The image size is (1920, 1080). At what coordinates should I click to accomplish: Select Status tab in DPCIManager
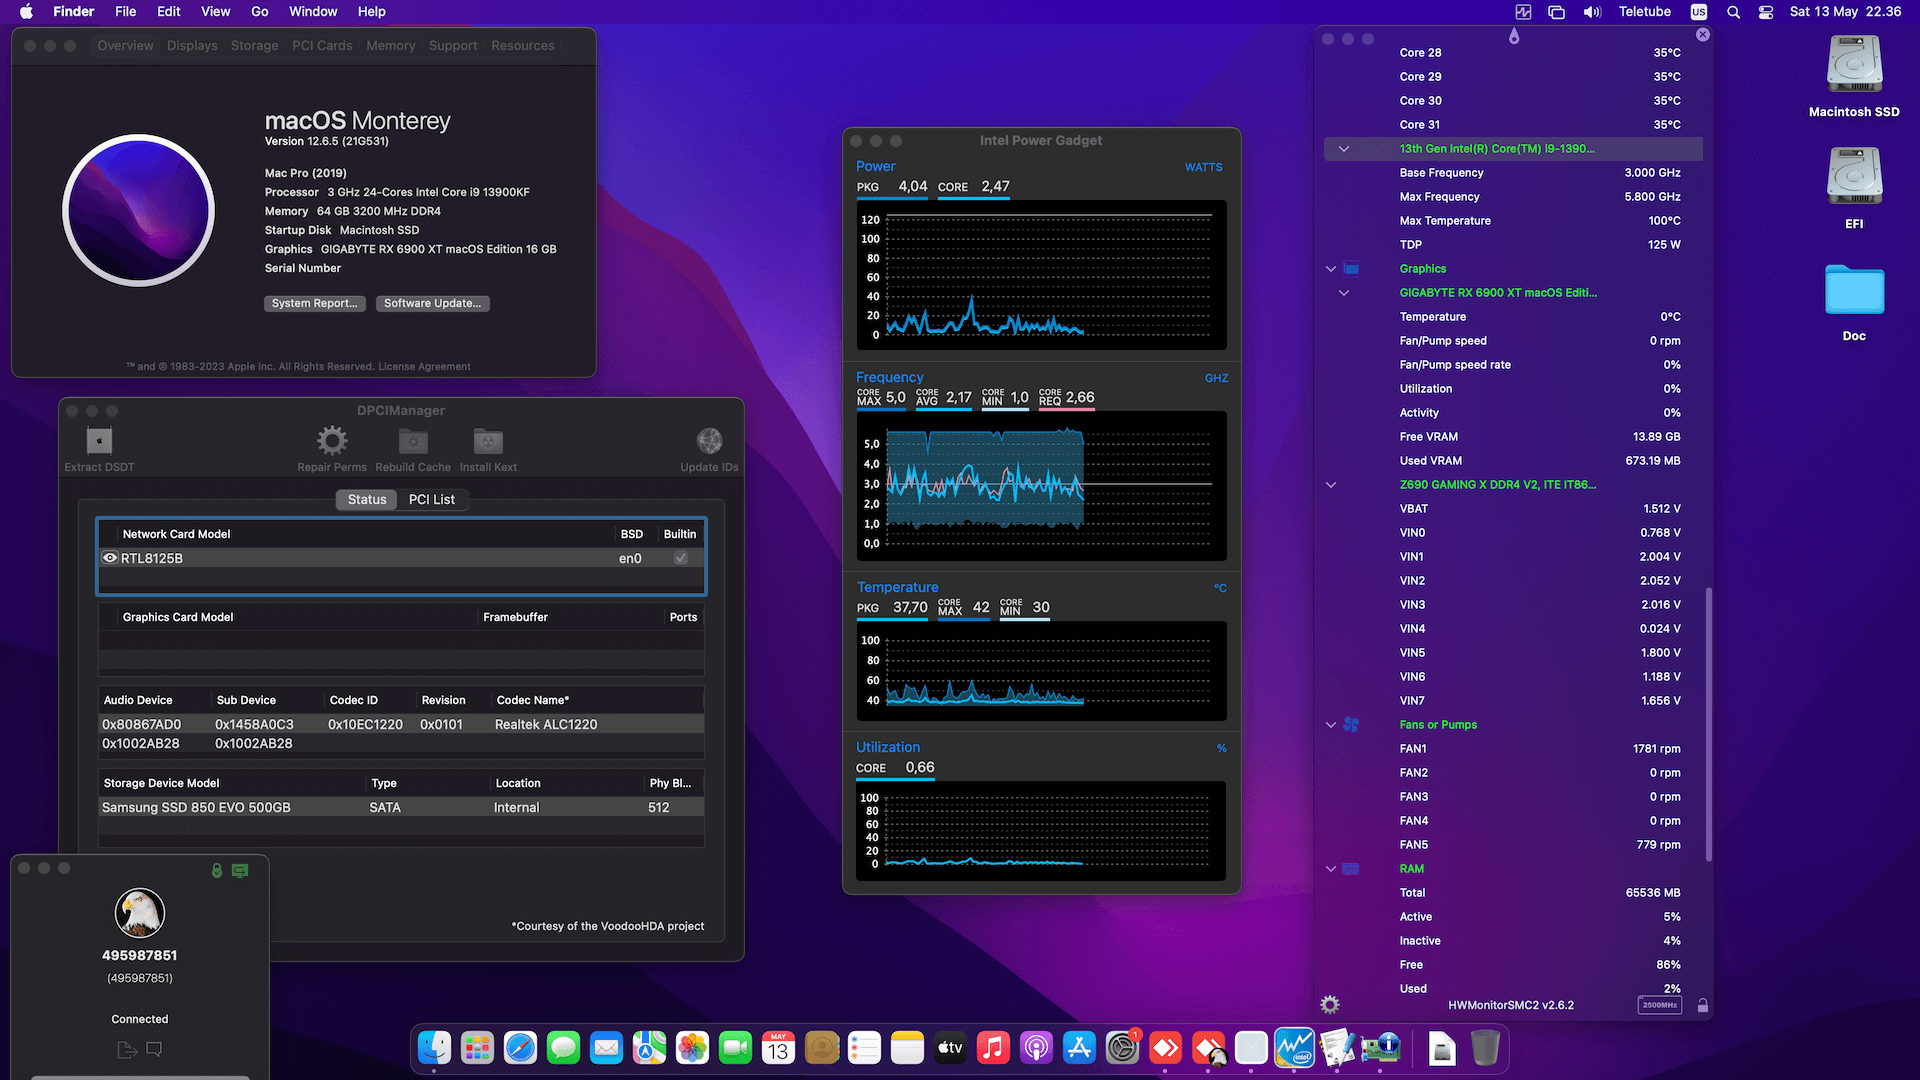pyautogui.click(x=367, y=499)
